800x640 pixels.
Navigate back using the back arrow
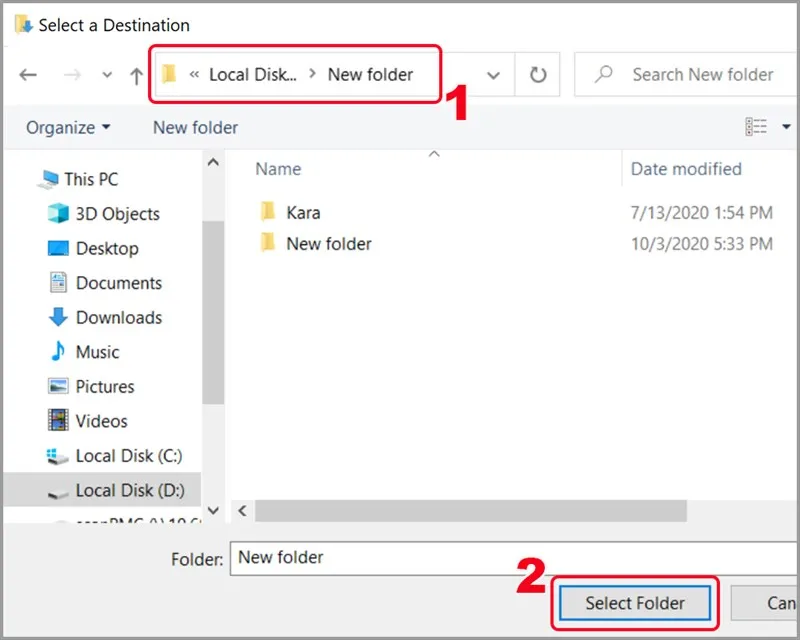27,74
